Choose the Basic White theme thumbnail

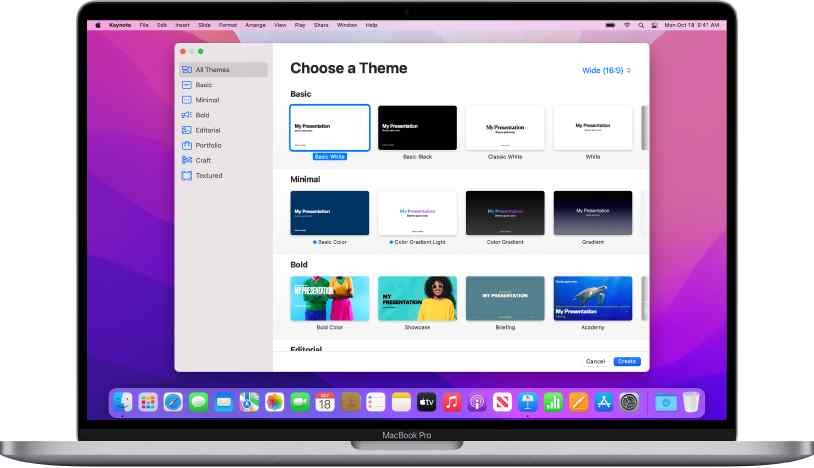[330, 128]
